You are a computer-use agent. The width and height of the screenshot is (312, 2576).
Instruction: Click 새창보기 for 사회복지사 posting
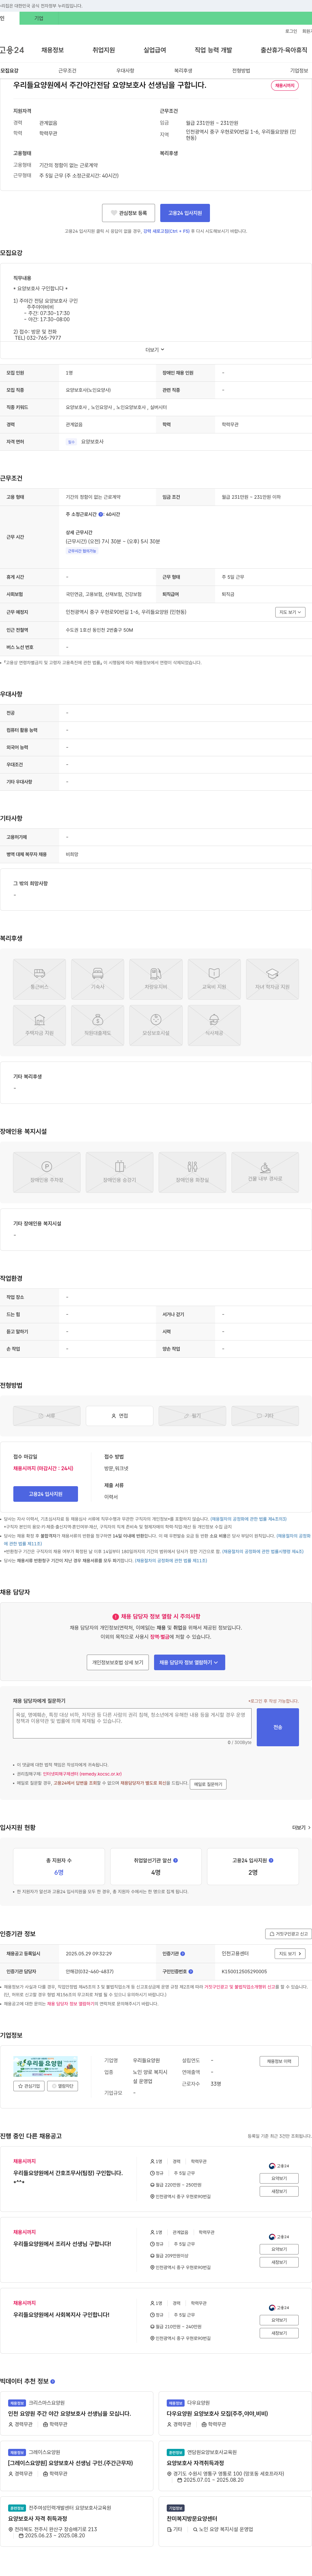(279, 2333)
